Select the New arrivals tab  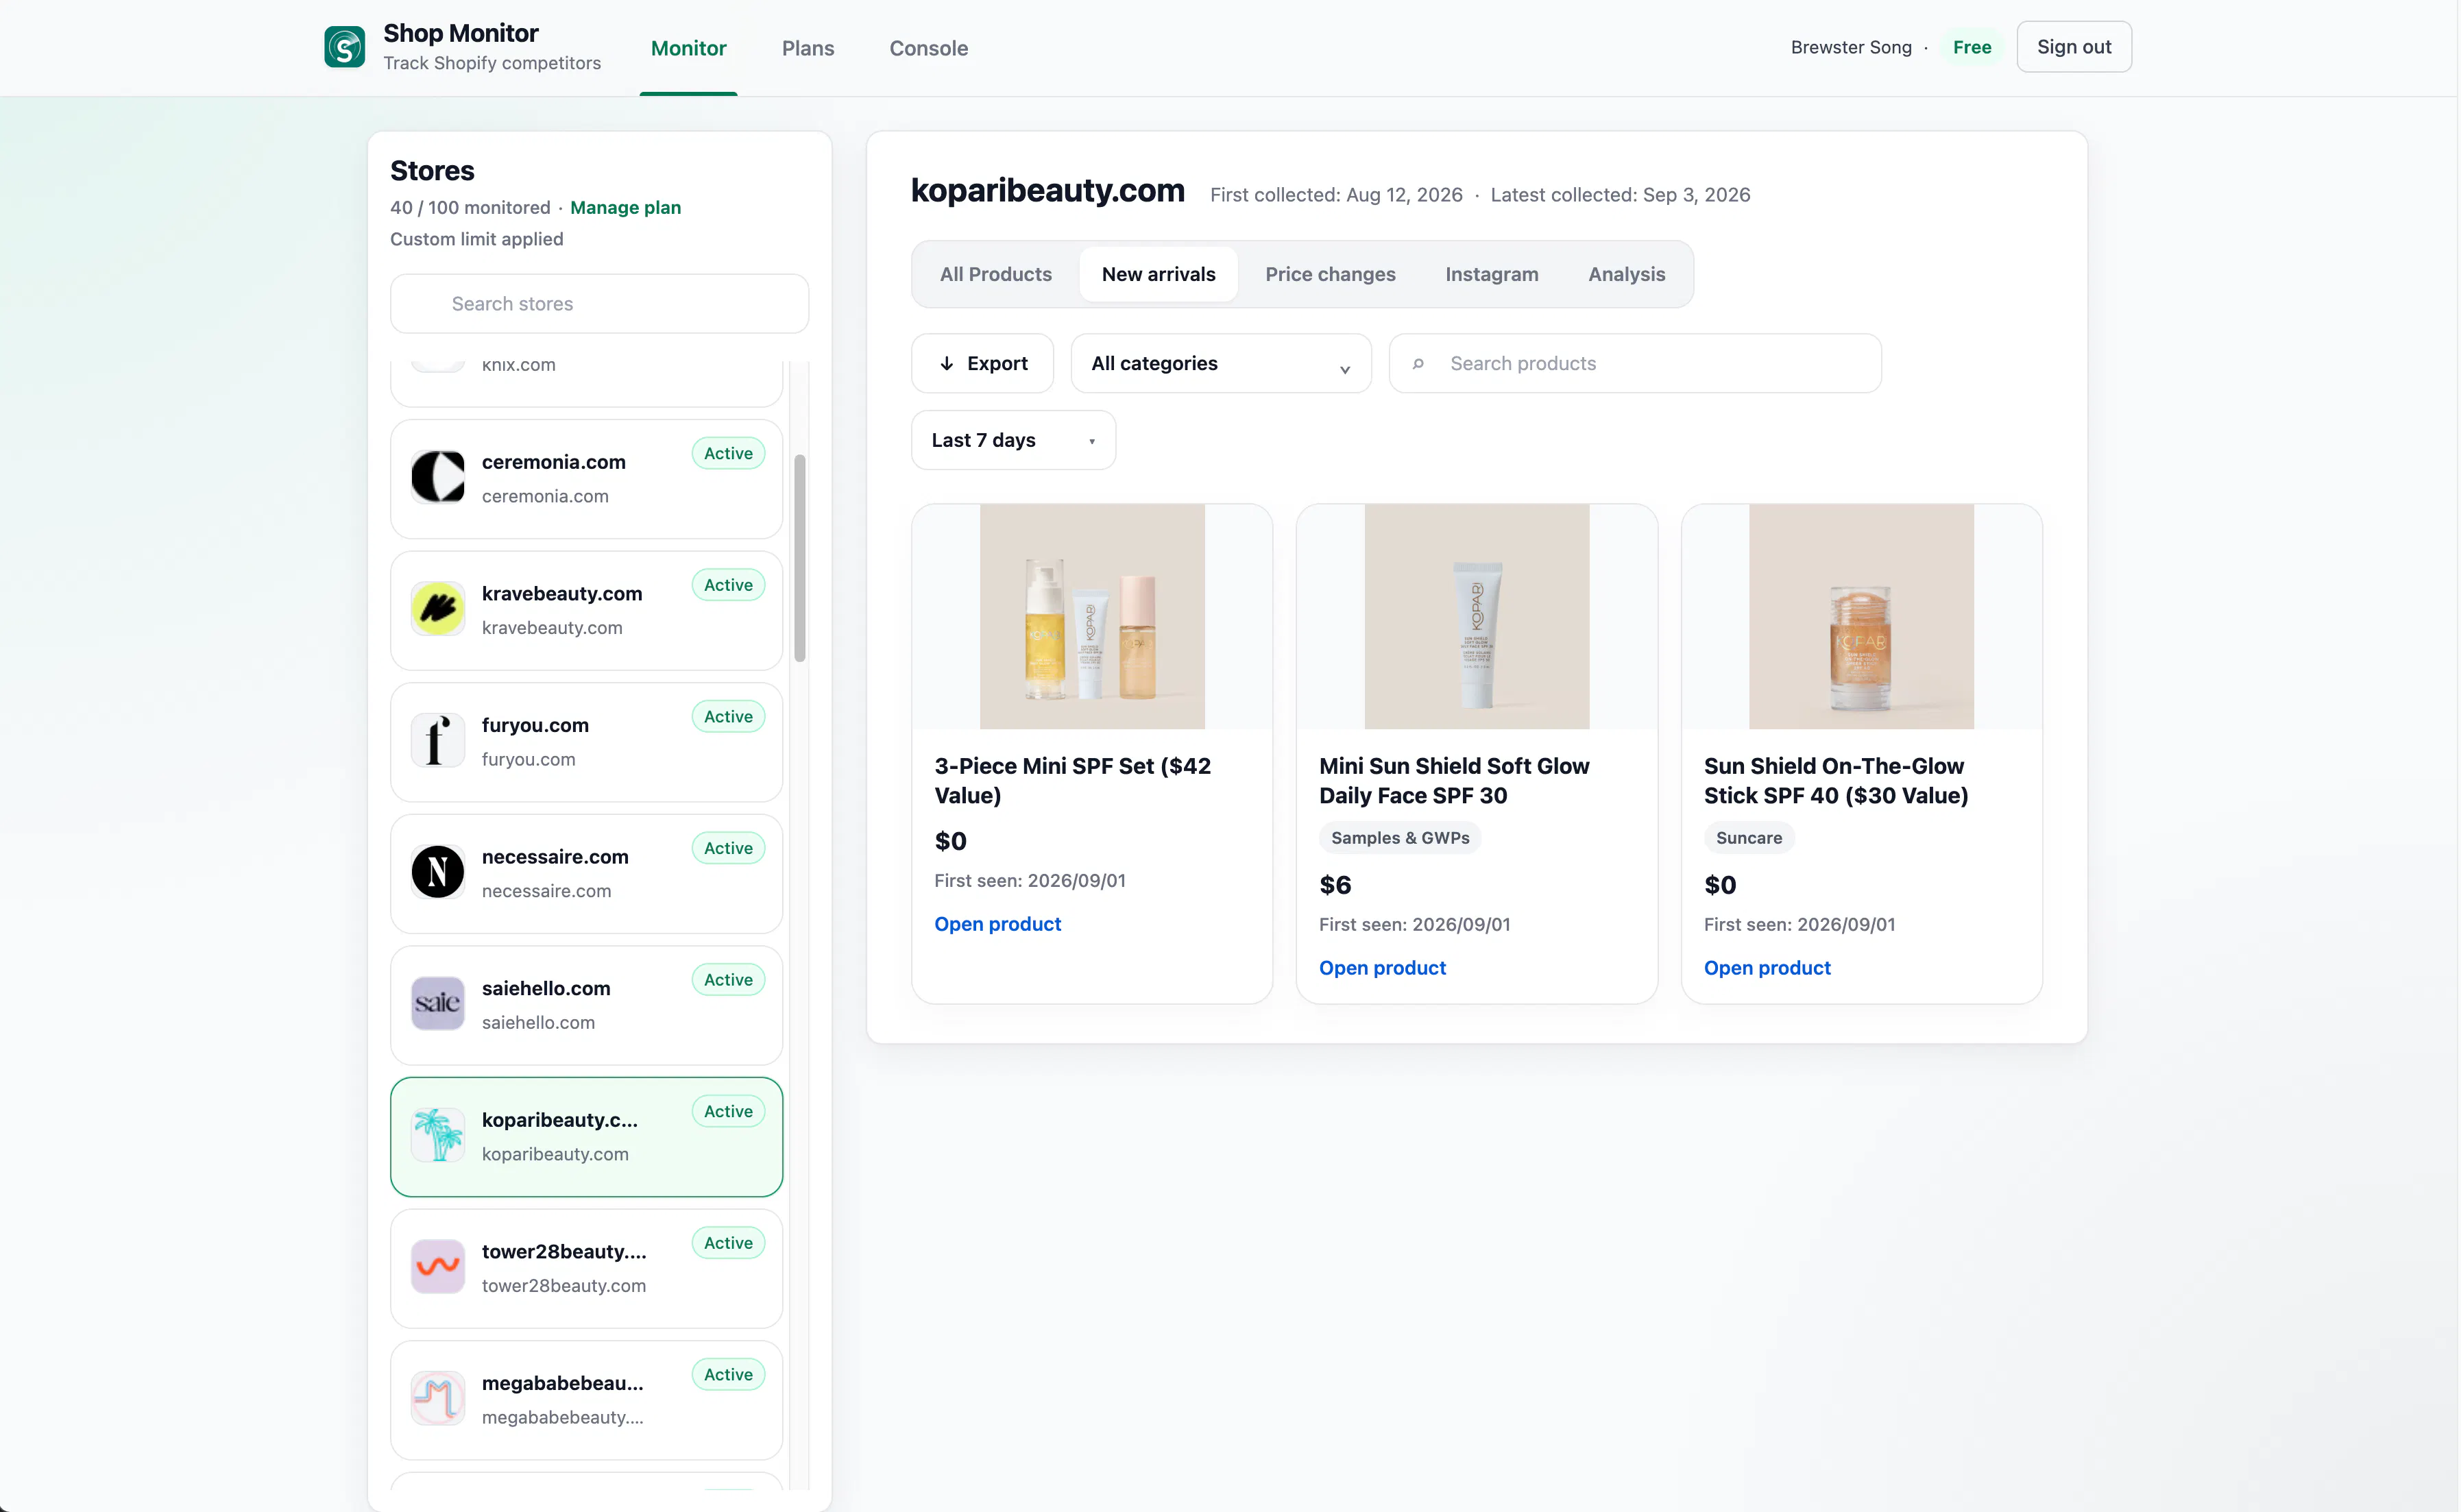coord(1158,274)
